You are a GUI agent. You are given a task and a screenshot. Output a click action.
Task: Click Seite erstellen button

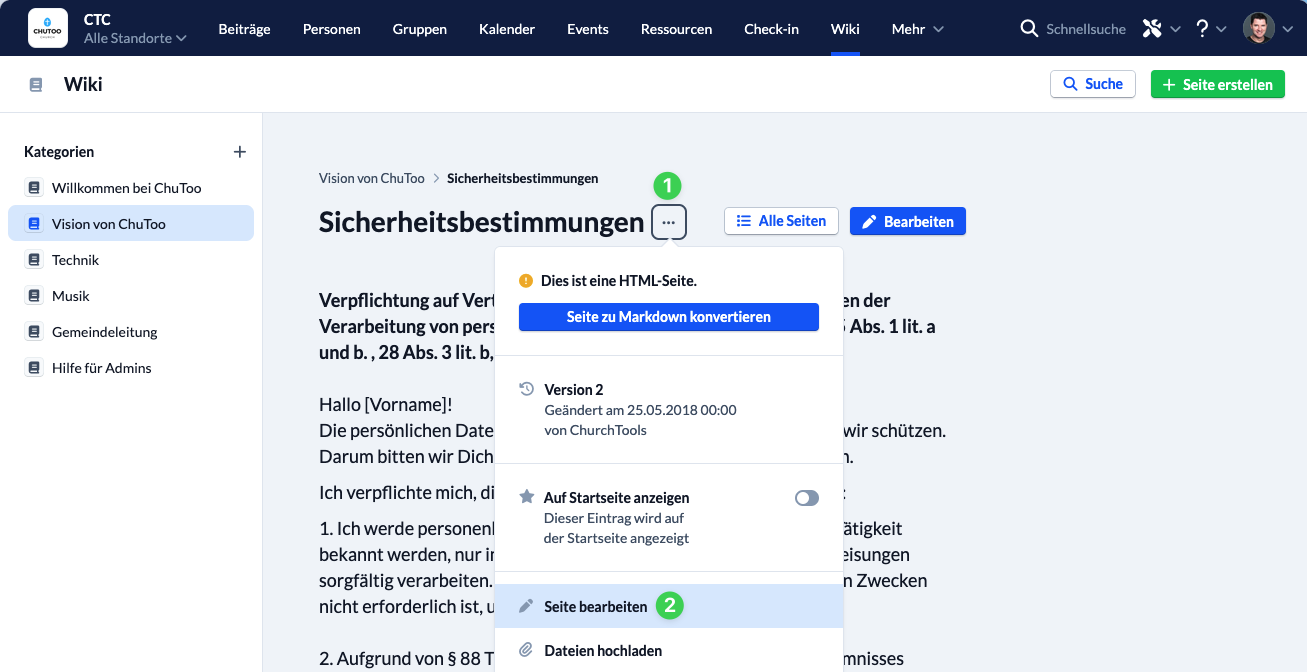pyautogui.click(x=1218, y=84)
